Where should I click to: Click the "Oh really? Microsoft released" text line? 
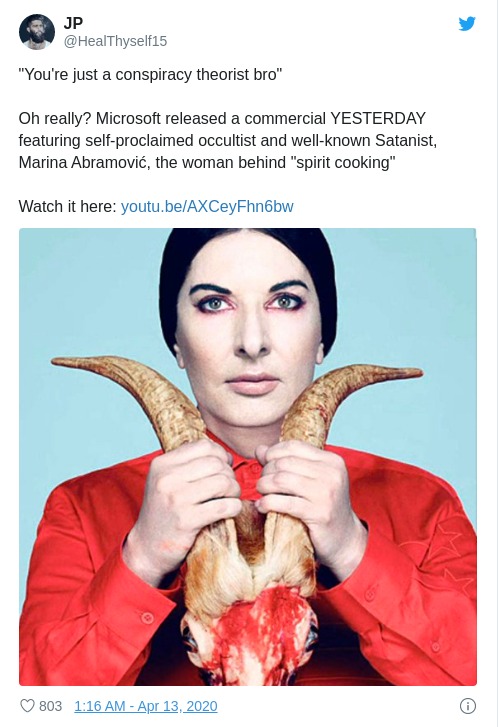coord(222,118)
